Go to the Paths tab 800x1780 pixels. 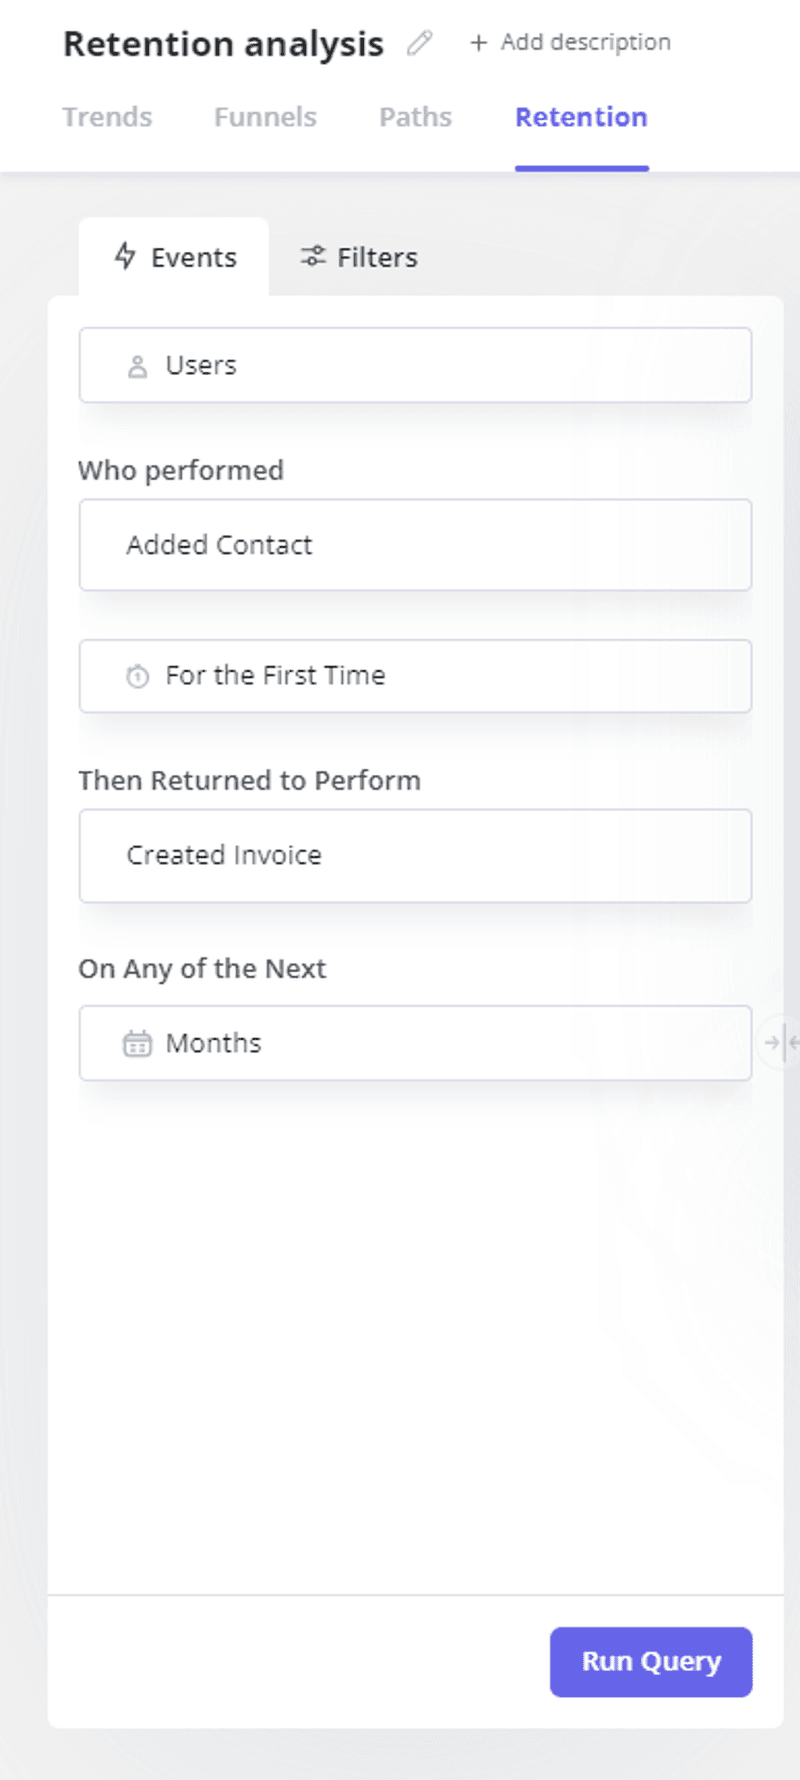[415, 117]
